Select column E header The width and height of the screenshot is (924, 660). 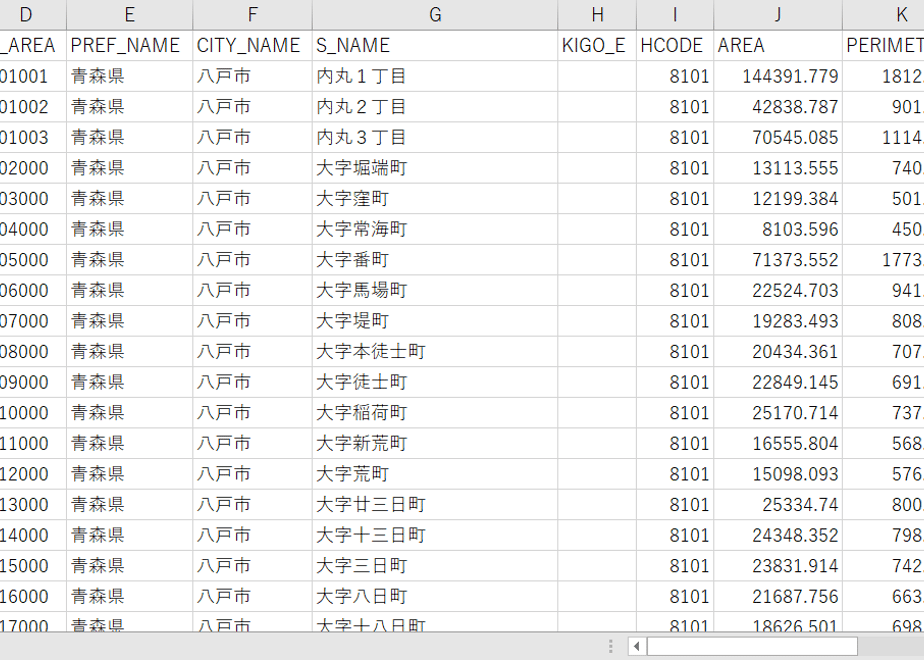tap(130, 15)
